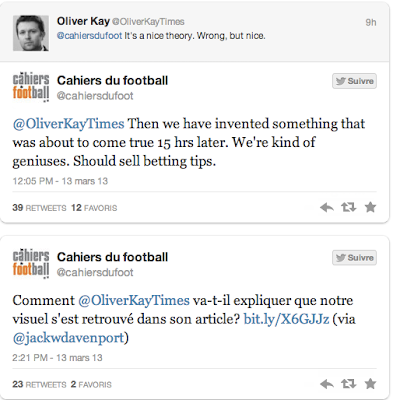
Task: View the 39 retweets list
Action: pos(39,208)
